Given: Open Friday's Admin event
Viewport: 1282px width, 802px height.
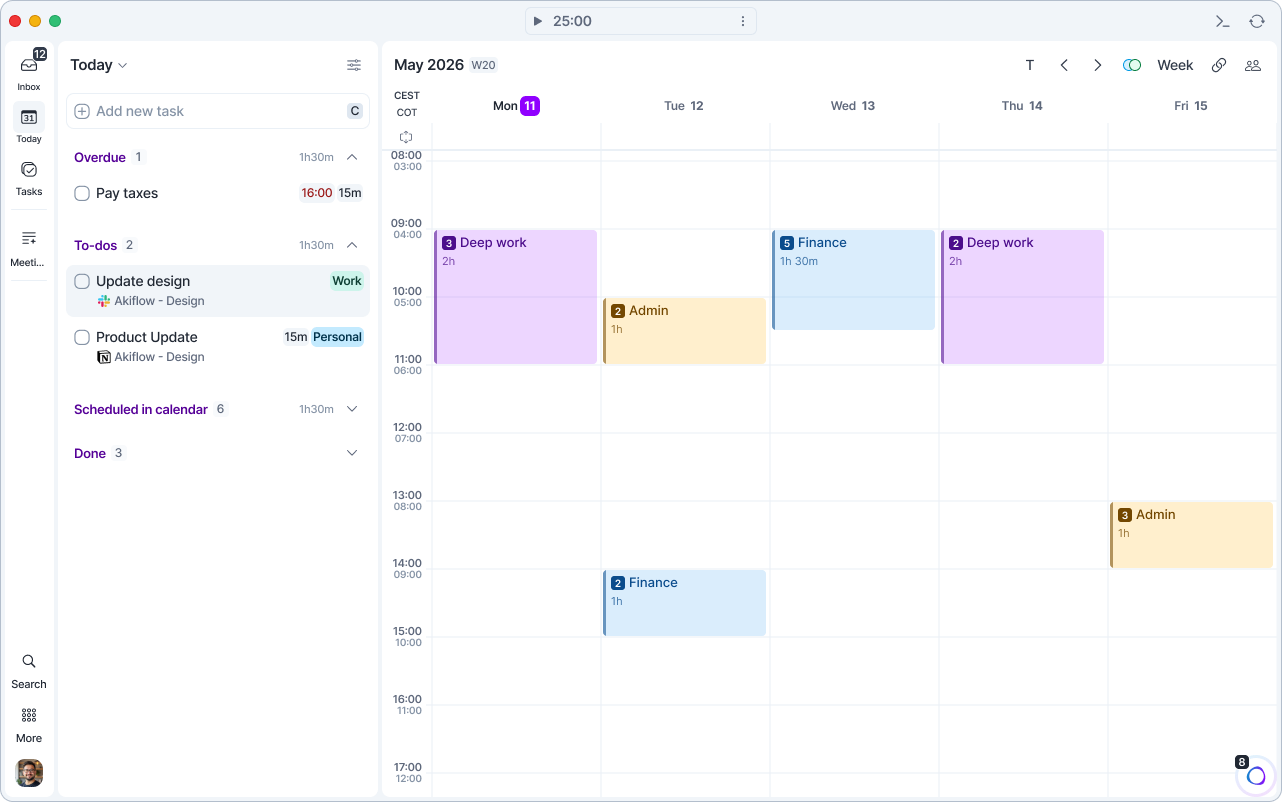Looking at the screenshot, I should (1192, 535).
